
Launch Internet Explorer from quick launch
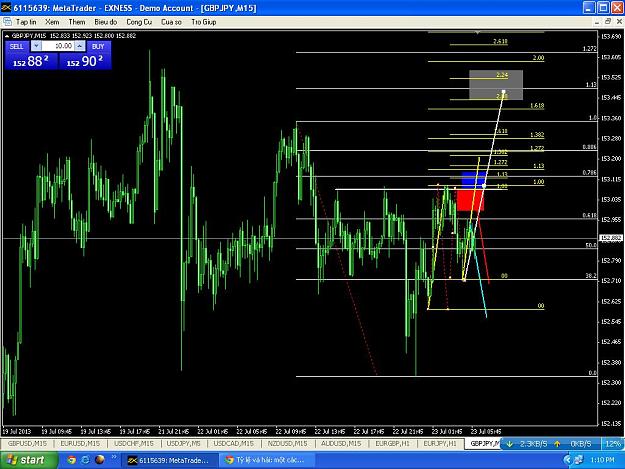(x=85, y=460)
